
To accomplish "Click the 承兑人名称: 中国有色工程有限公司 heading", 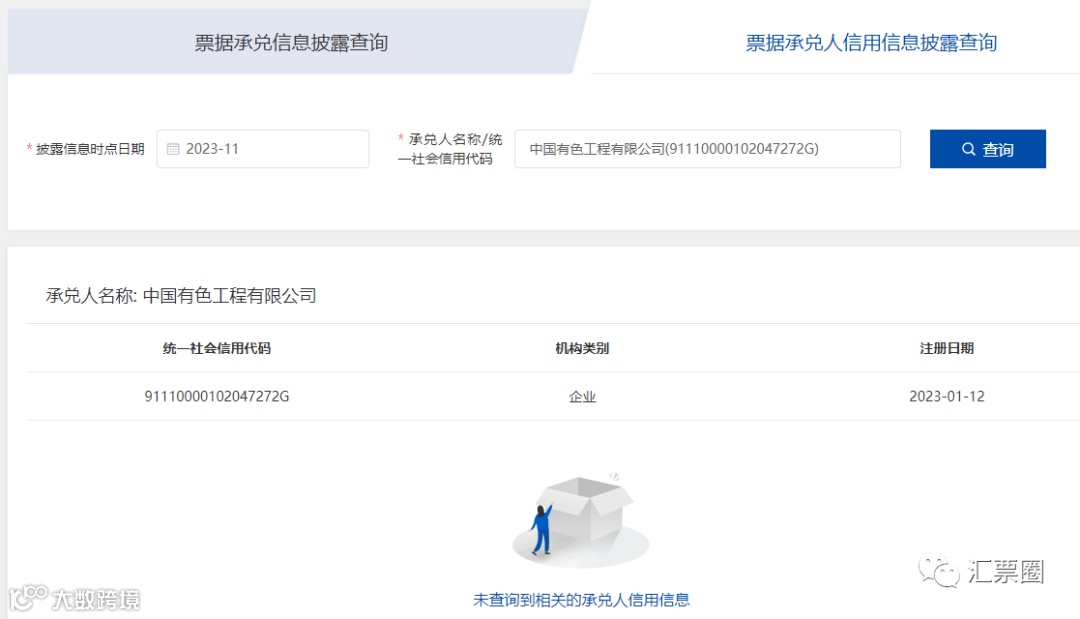I will pos(181,296).
